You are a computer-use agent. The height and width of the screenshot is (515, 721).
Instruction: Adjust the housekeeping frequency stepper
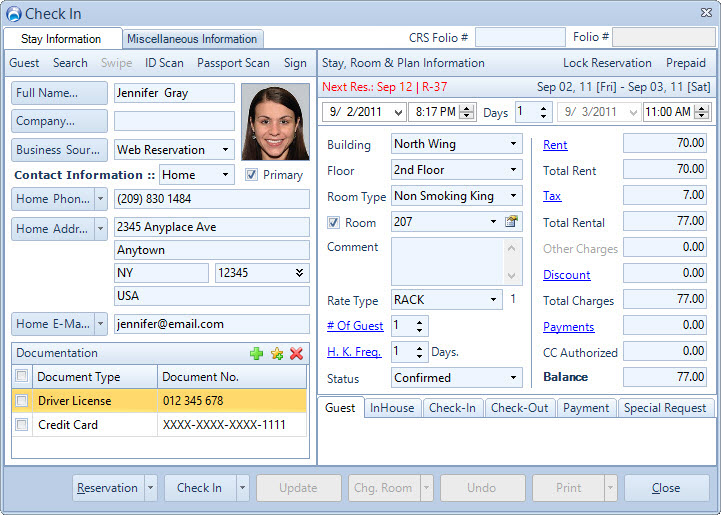point(419,352)
